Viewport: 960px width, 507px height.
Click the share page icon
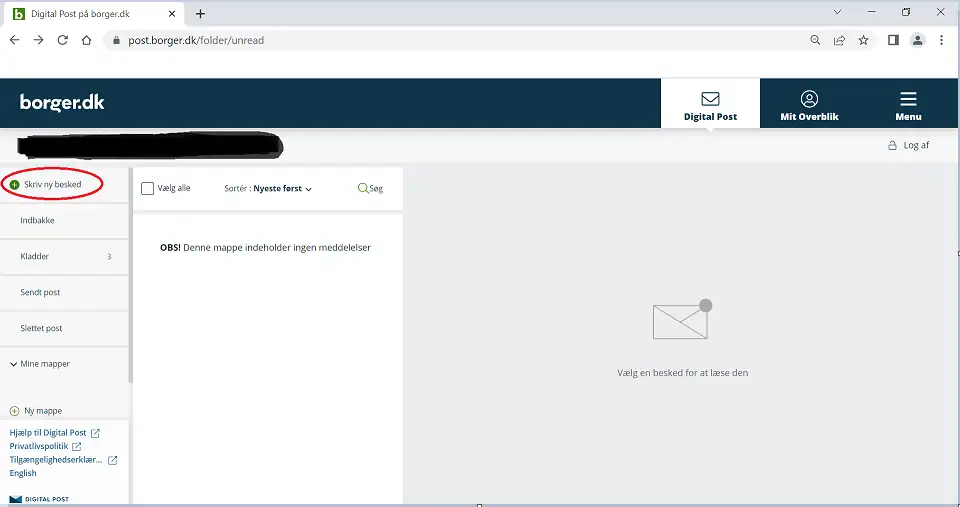tap(839, 40)
